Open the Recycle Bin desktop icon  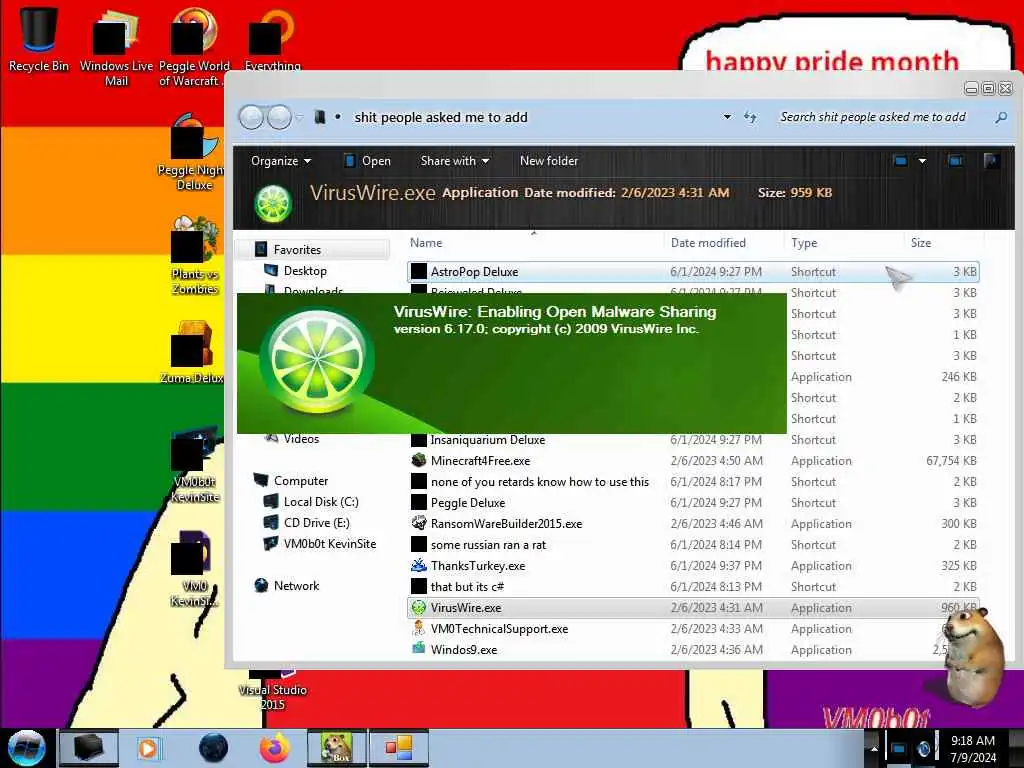pos(39,39)
